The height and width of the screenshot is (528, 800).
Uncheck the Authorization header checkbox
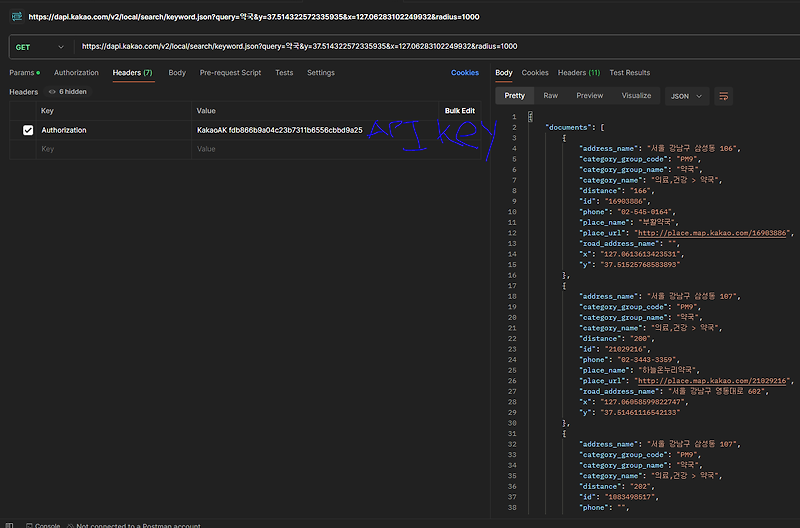[x=28, y=130]
